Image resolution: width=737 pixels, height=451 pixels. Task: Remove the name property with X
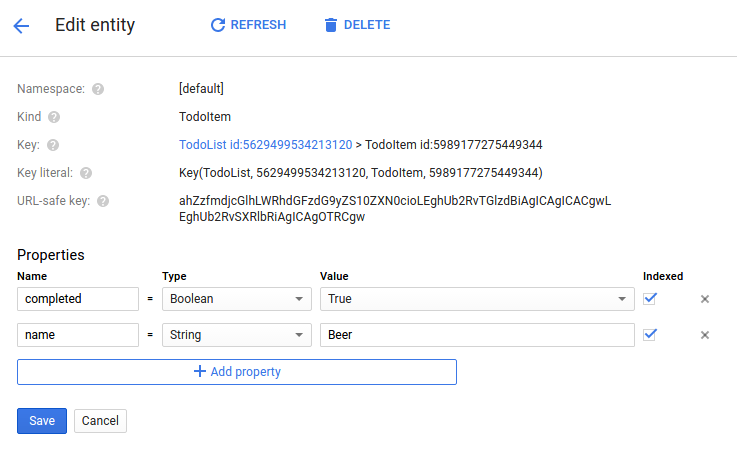tap(704, 335)
